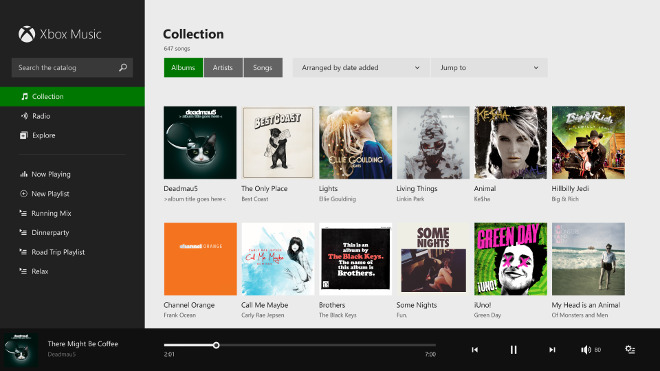This screenshot has width=660, height=371.
Task: Open the Collection sidebar item
Action: 72,96
